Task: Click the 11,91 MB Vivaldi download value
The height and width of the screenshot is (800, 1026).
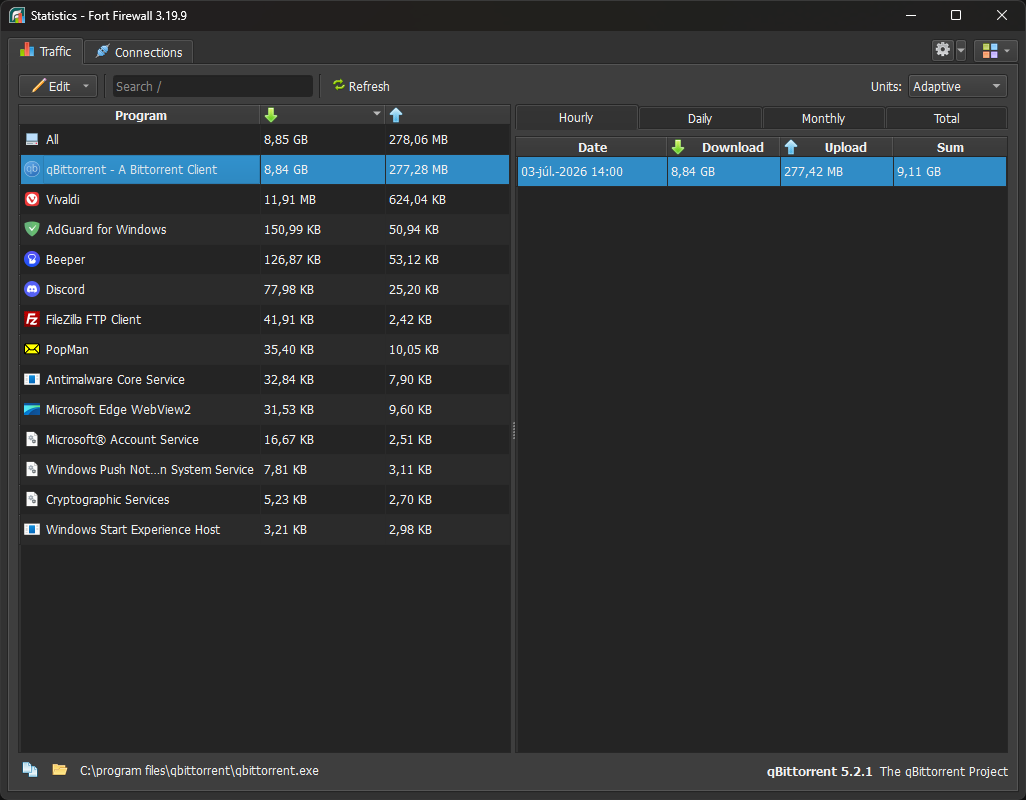Action: [x=290, y=200]
